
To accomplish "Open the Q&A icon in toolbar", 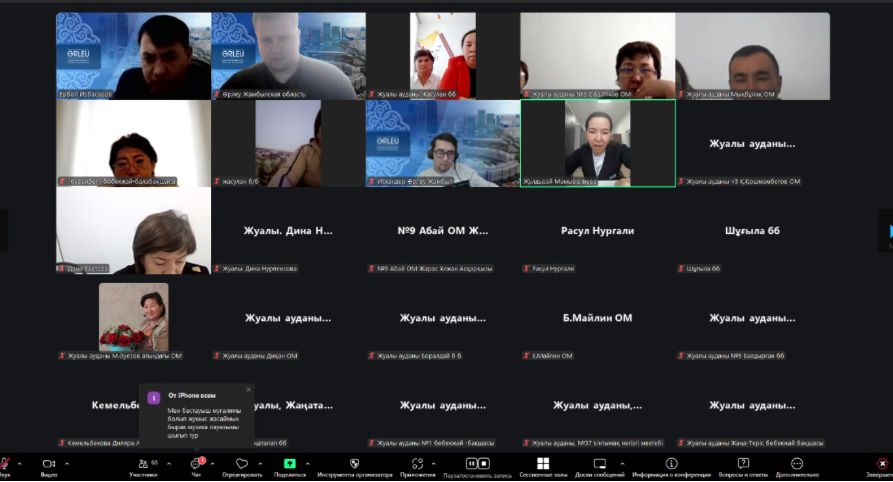I will click(x=743, y=464).
